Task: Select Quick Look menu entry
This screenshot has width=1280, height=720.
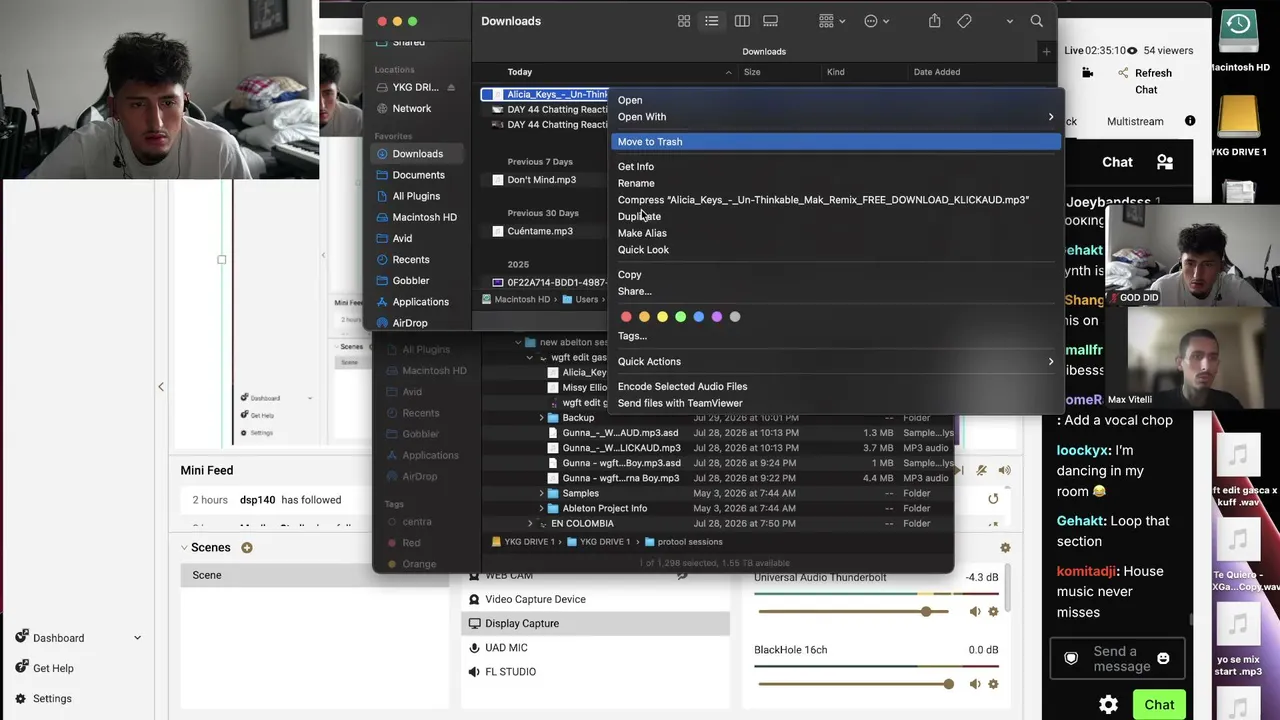Action: pyautogui.click(x=836, y=250)
